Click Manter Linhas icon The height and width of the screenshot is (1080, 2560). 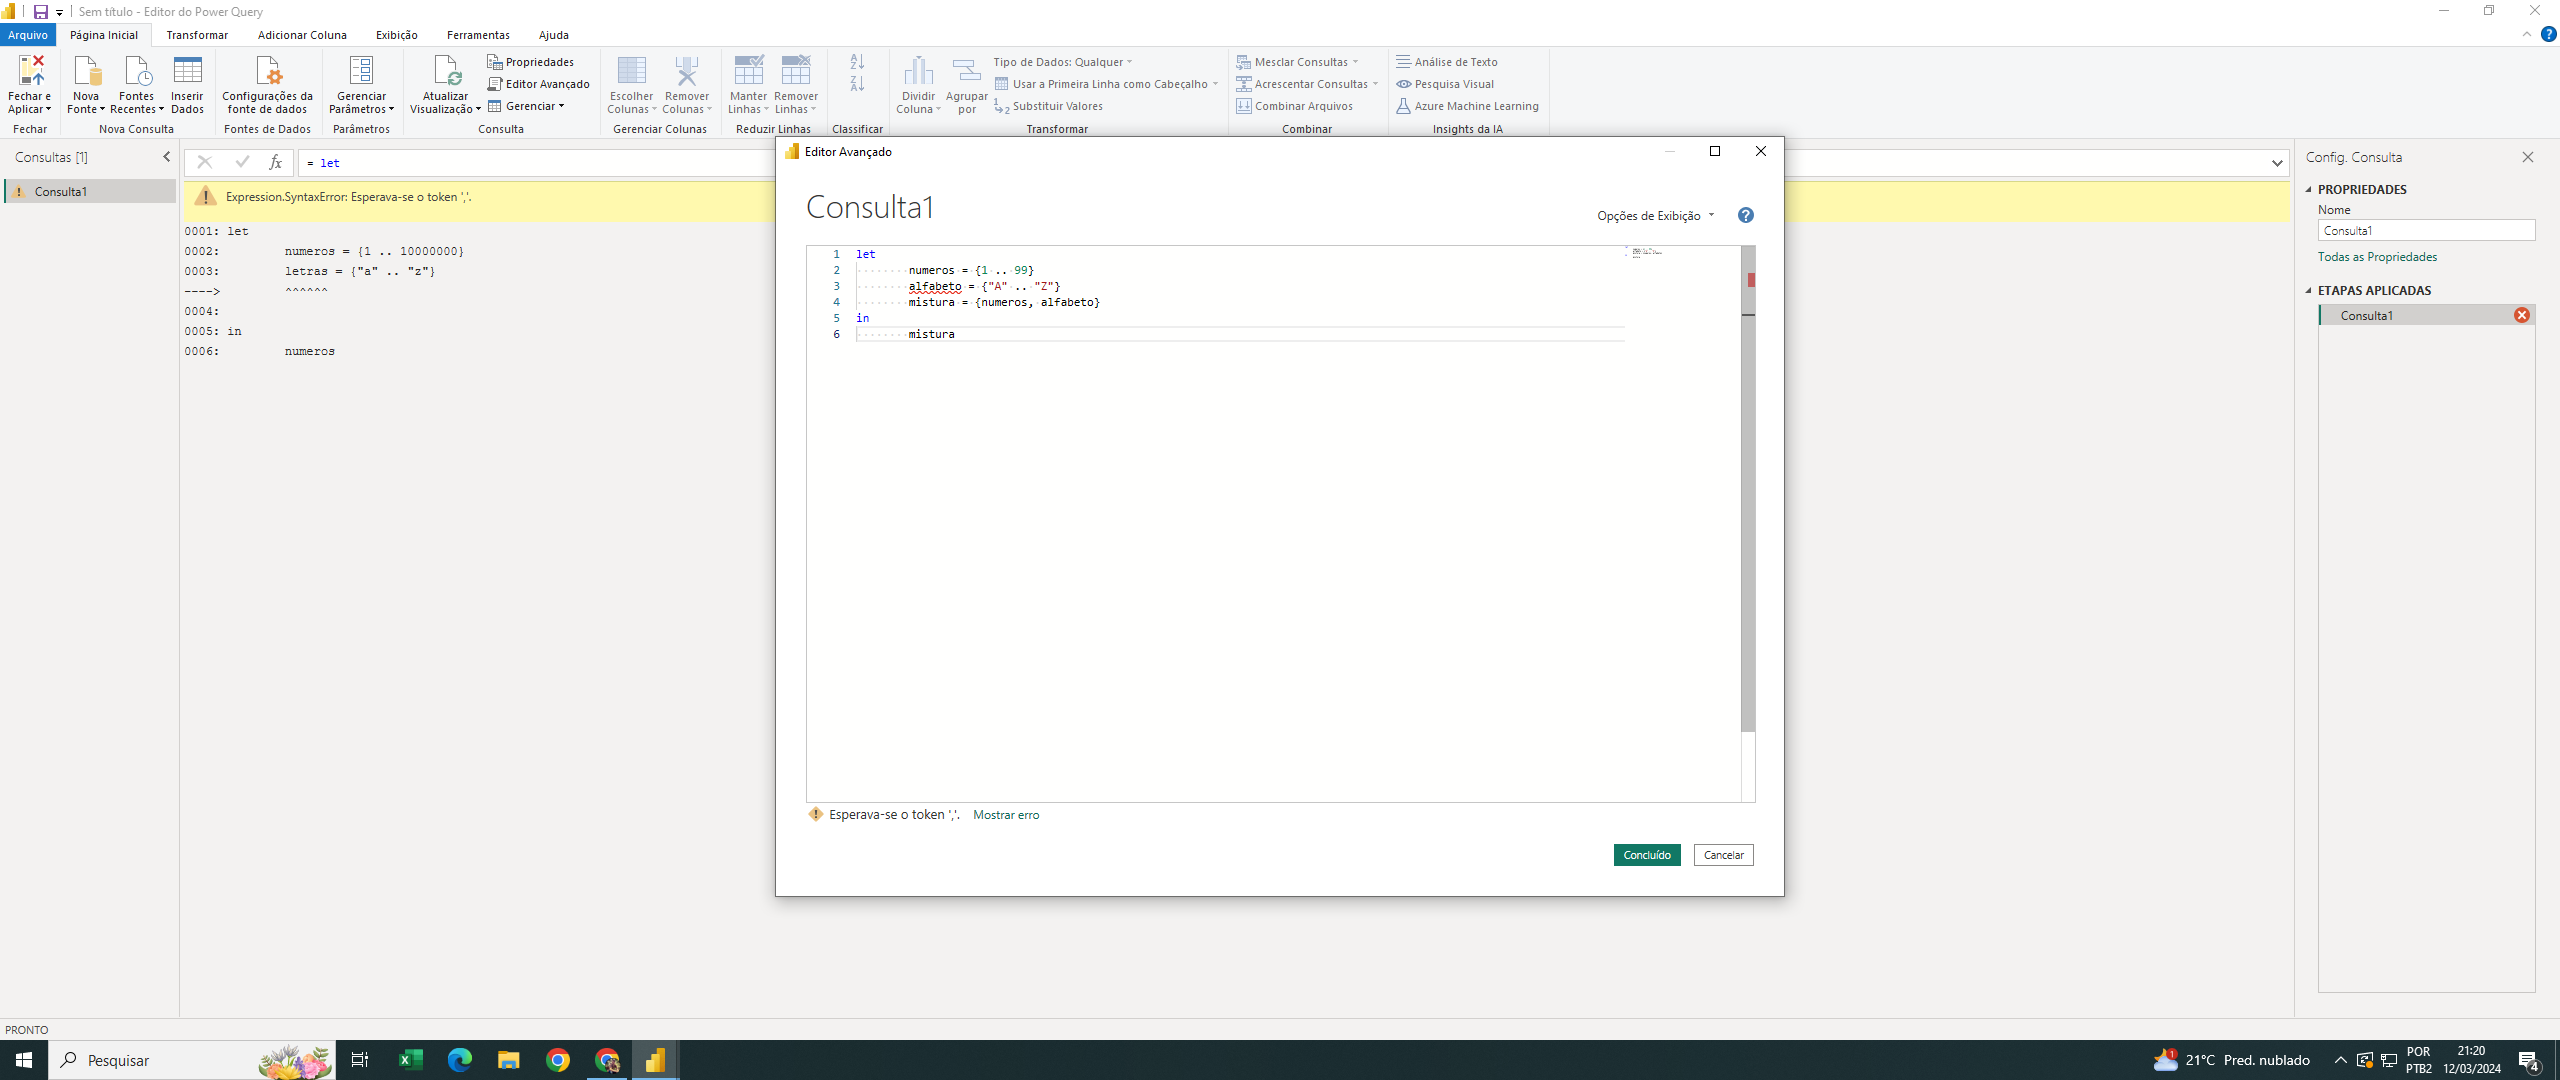(x=748, y=71)
